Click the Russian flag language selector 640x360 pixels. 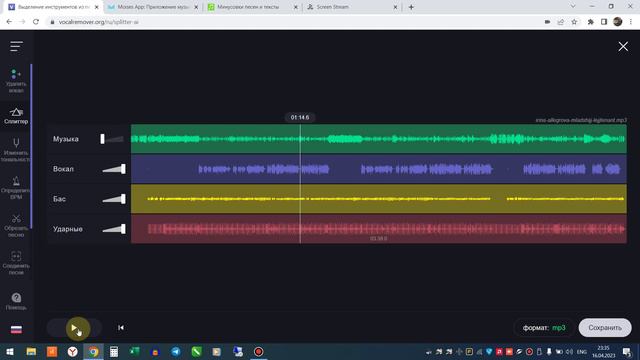click(x=16, y=329)
